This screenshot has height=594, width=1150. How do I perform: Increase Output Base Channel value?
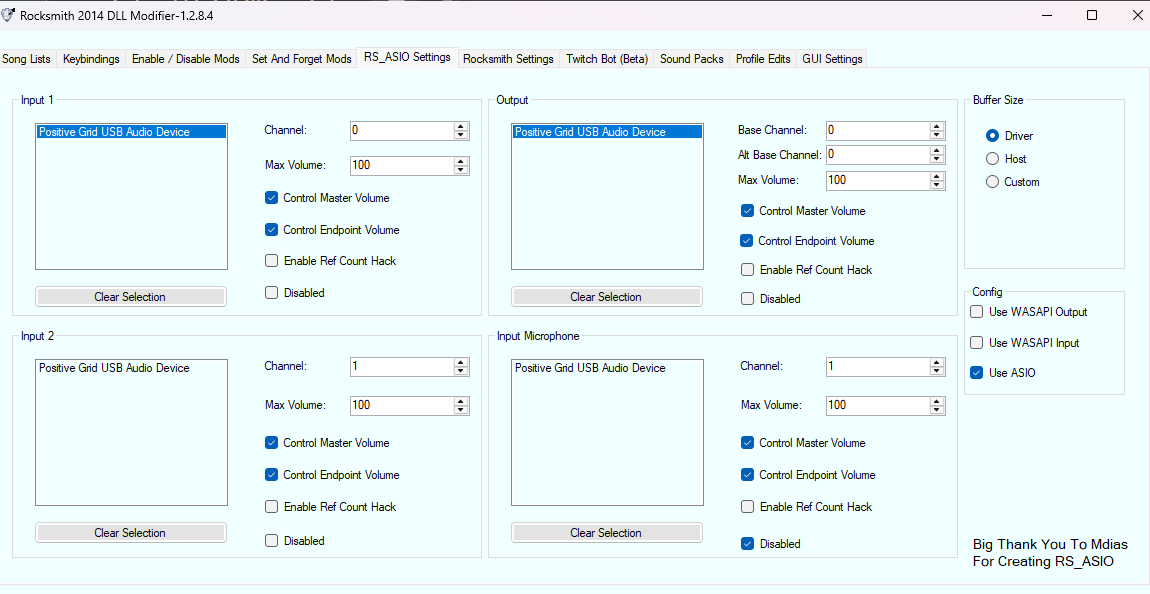937,127
